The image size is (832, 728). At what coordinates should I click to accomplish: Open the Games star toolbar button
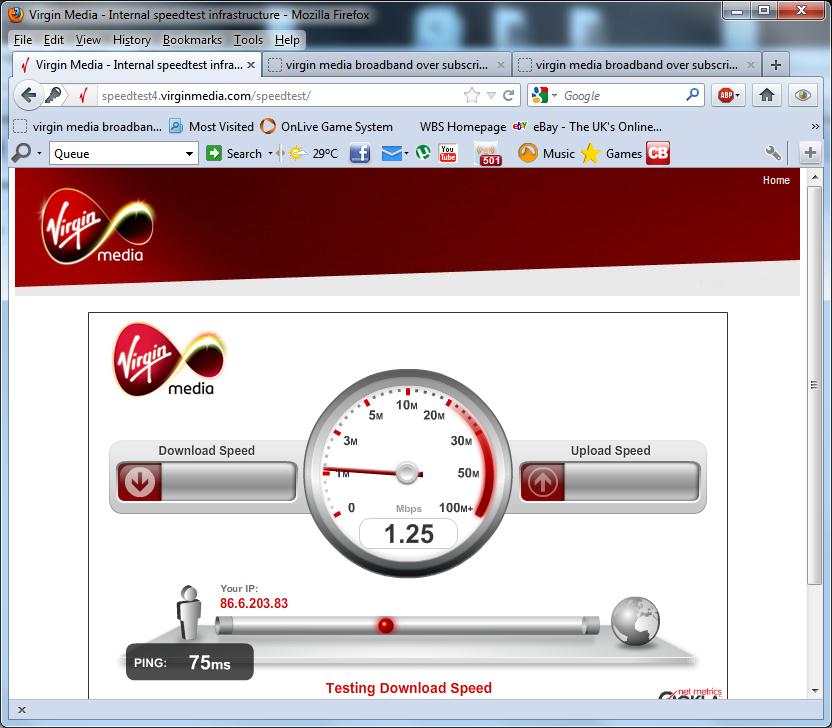point(611,153)
